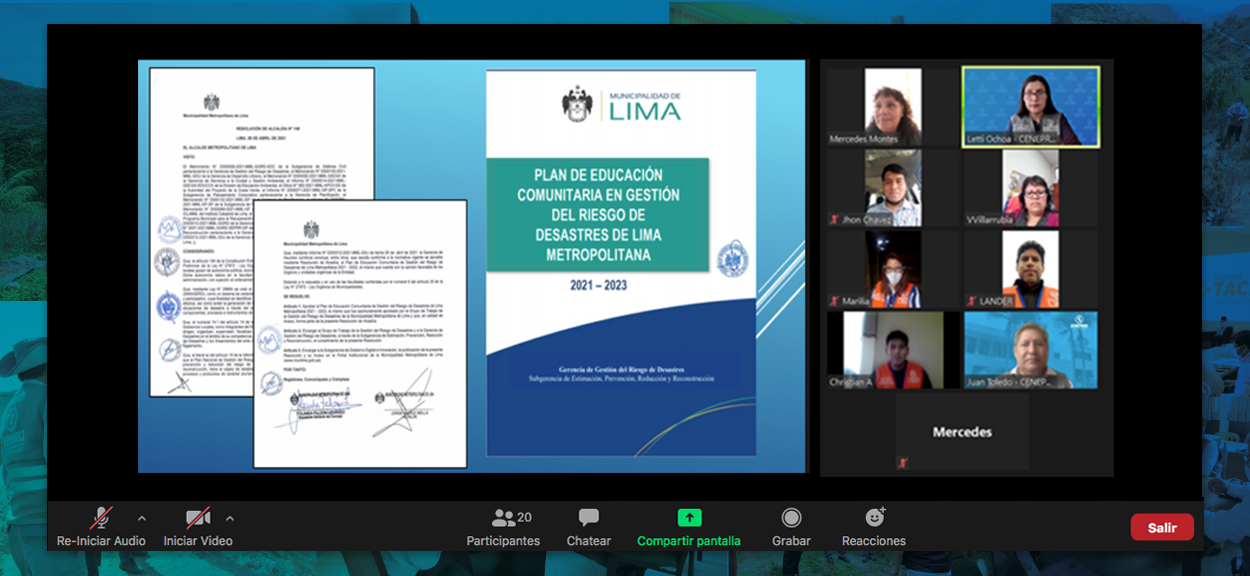The image size is (1250, 576).
Task: Open the video options arrow beside Iniciar Video
Action: tap(230, 518)
